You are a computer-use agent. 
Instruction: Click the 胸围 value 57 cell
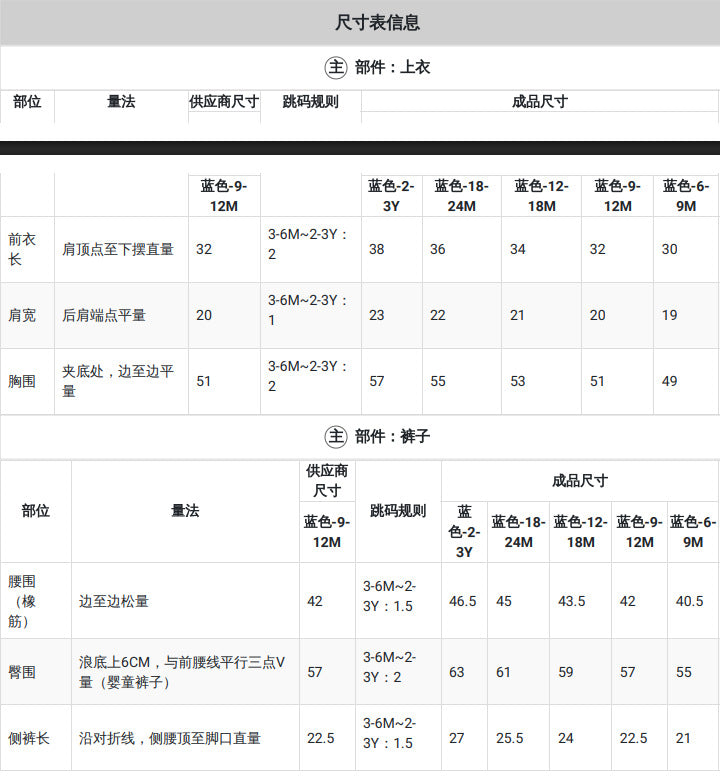coord(391,381)
